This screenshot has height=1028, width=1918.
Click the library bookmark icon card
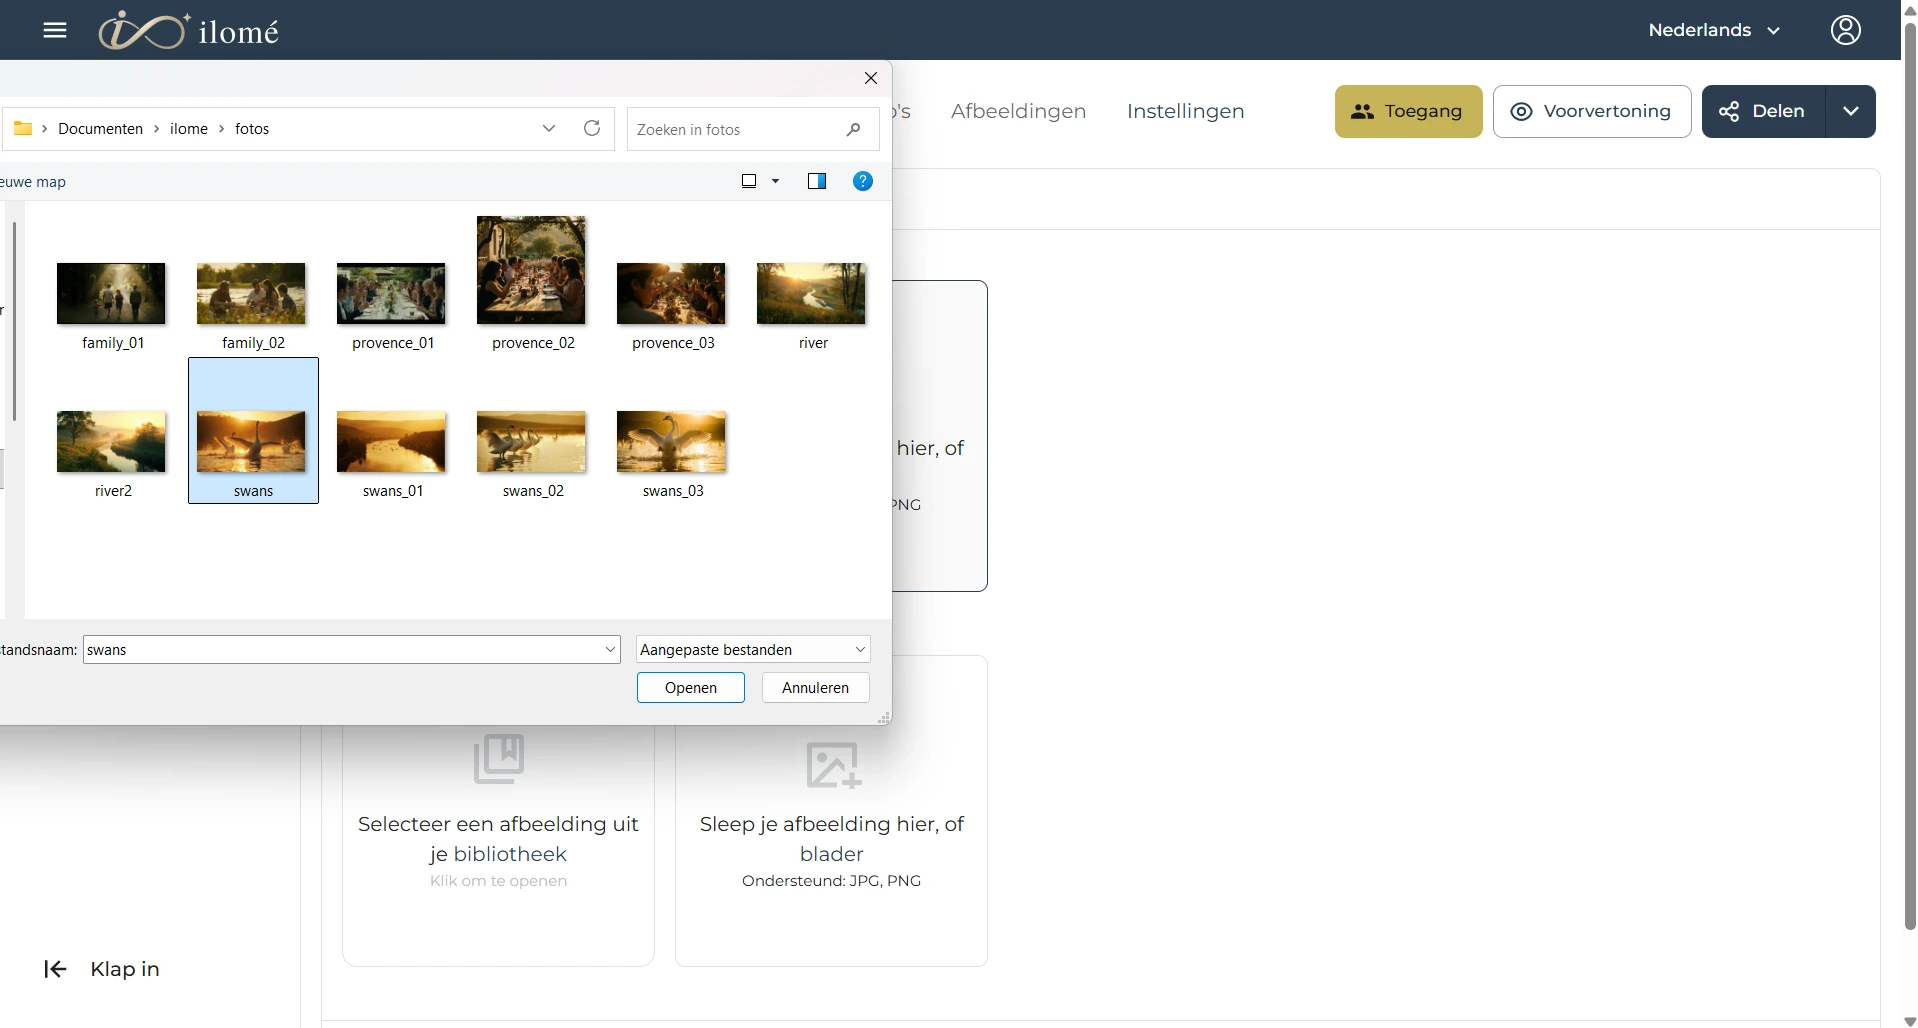498,758
